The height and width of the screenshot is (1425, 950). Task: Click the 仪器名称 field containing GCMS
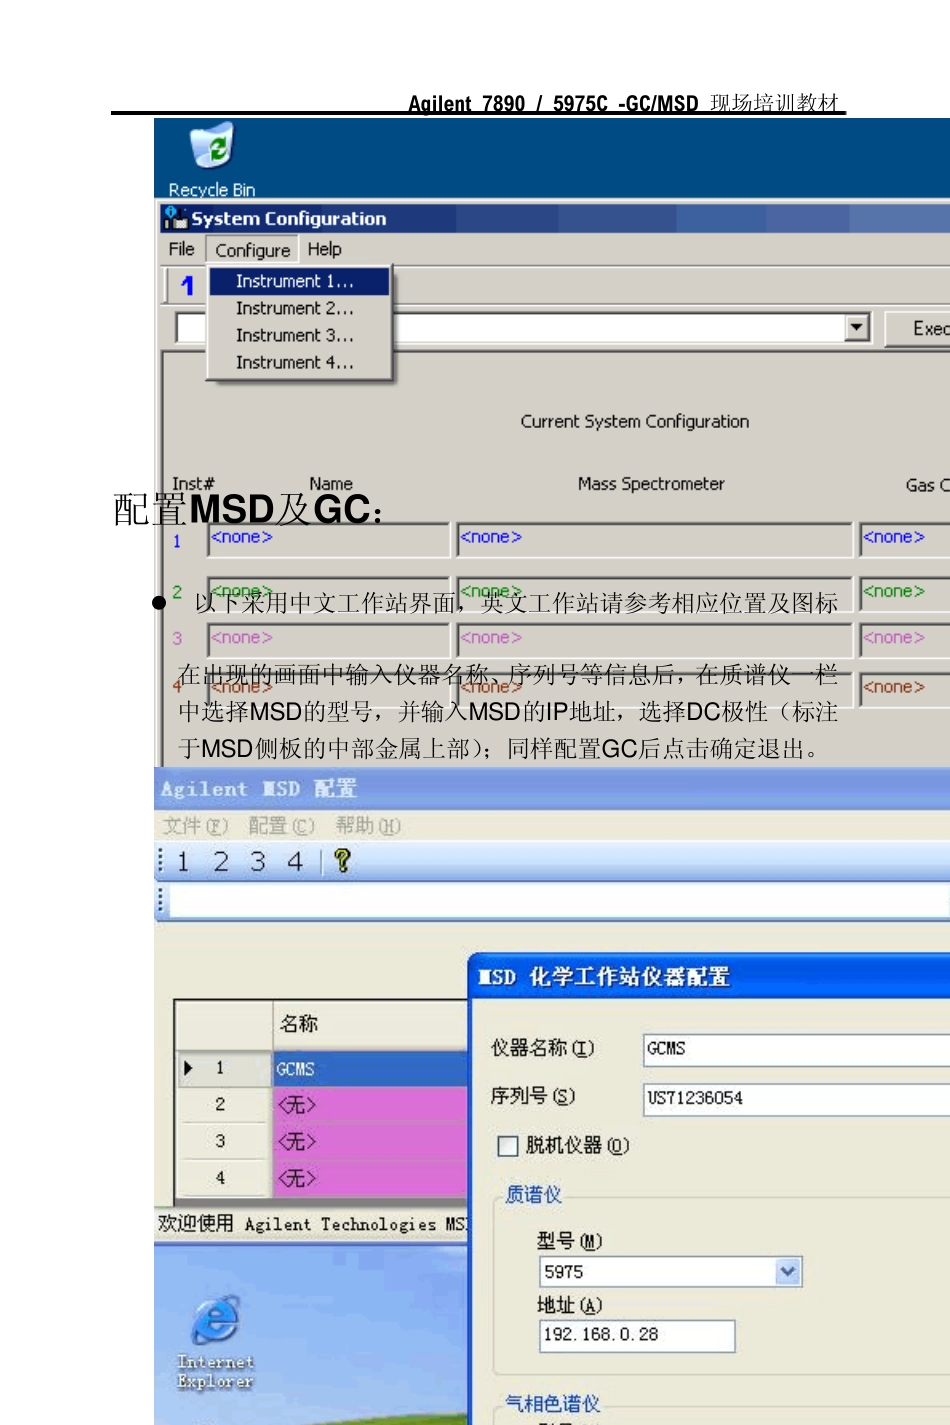pyautogui.click(x=796, y=1049)
